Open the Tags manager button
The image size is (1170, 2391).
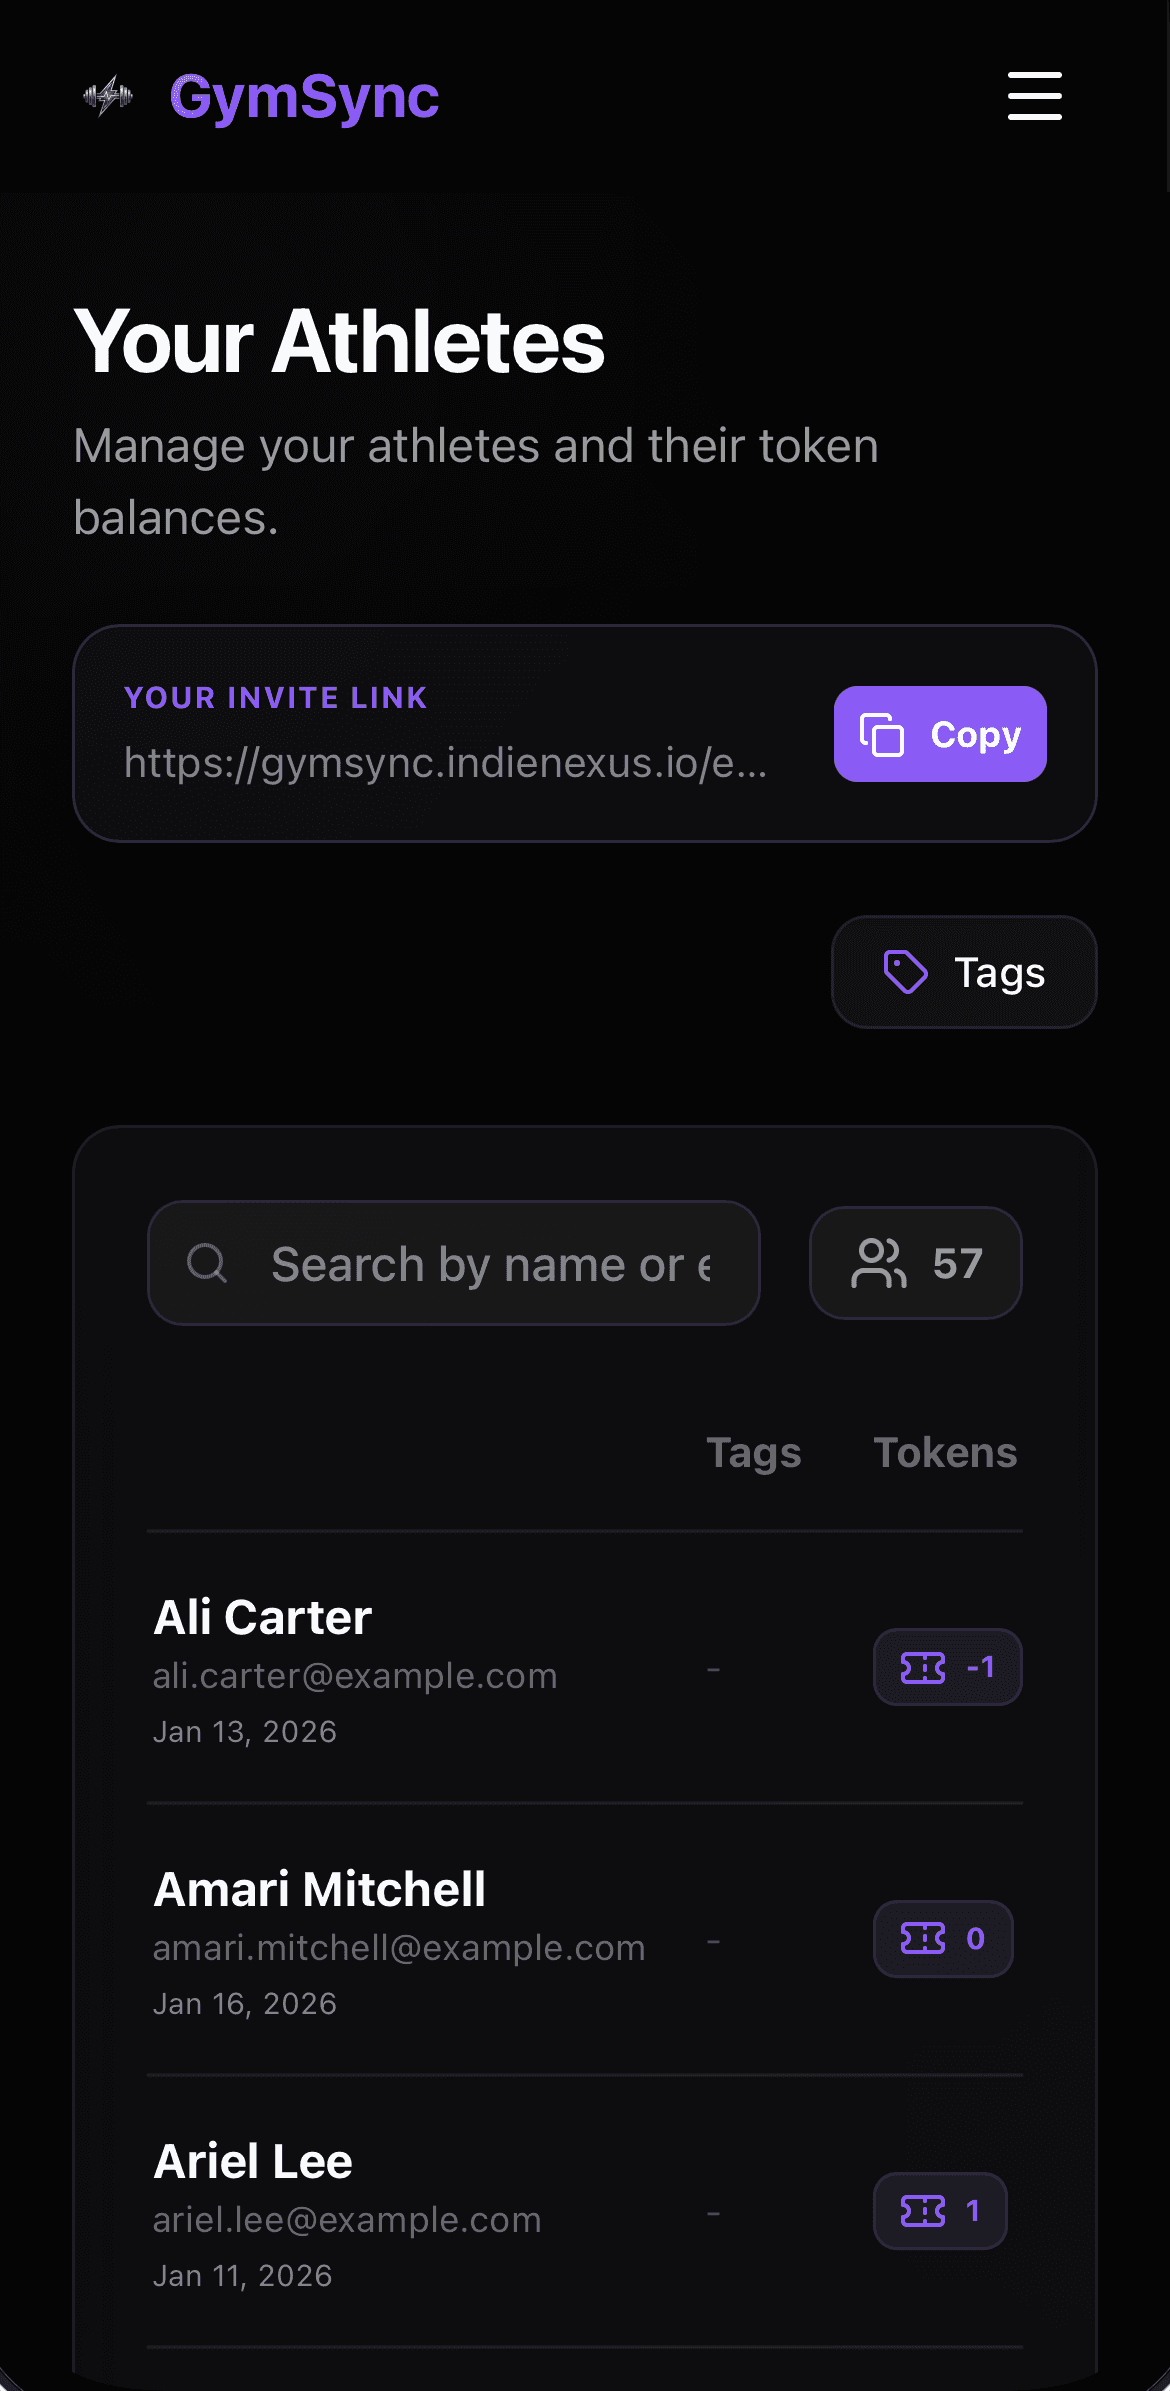(964, 972)
